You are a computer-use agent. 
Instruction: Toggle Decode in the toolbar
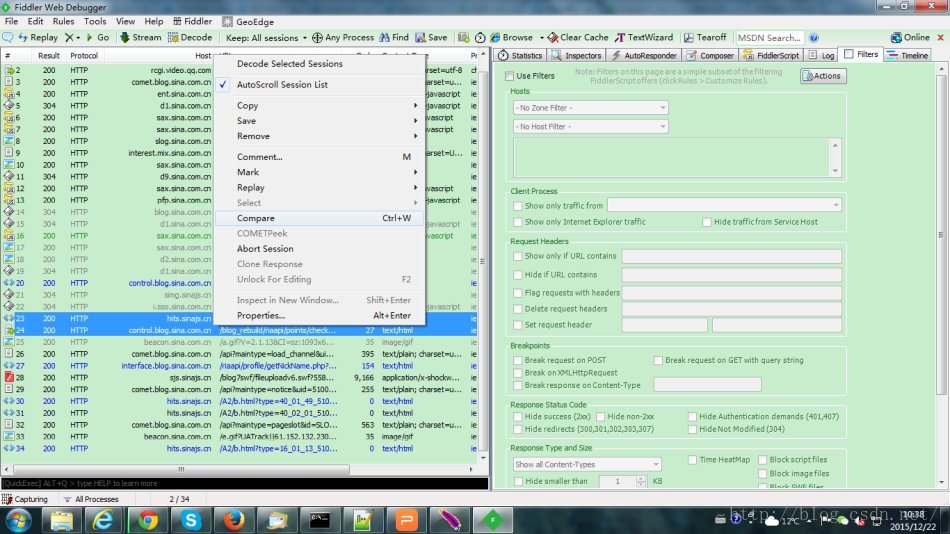pos(190,38)
